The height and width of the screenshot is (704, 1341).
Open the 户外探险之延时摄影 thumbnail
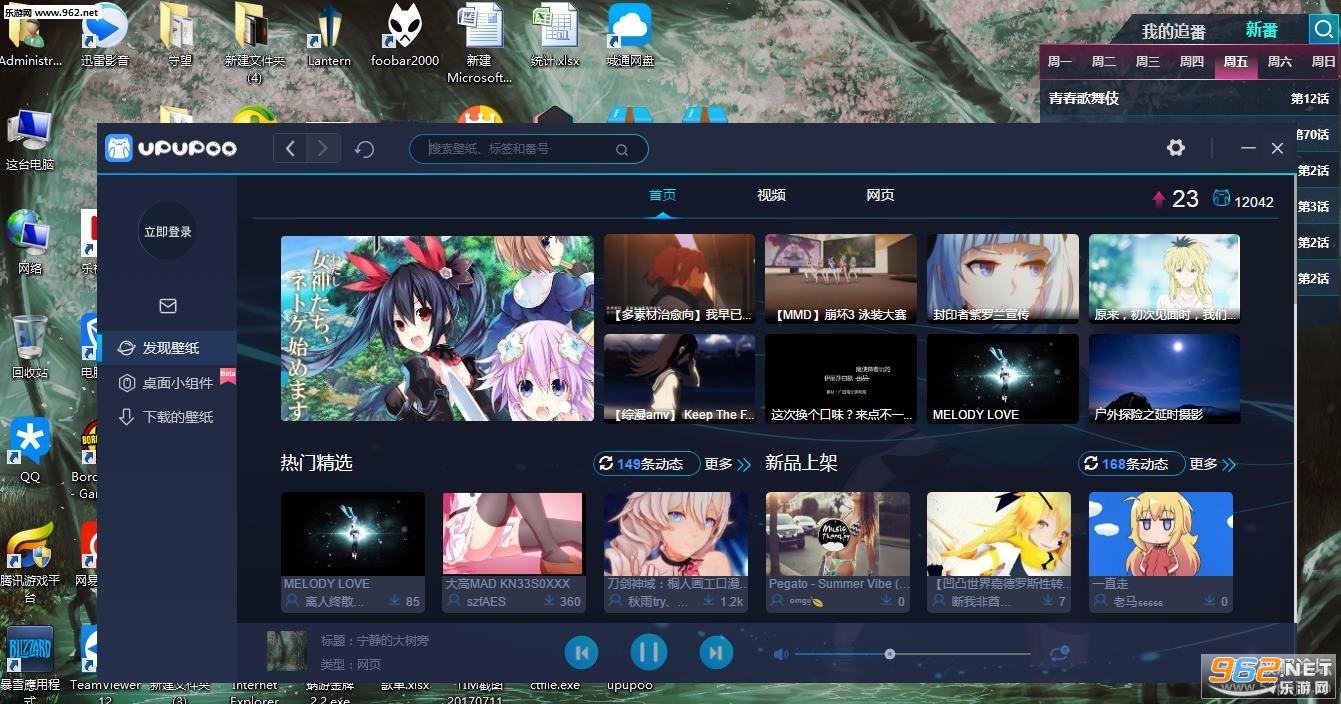1165,378
